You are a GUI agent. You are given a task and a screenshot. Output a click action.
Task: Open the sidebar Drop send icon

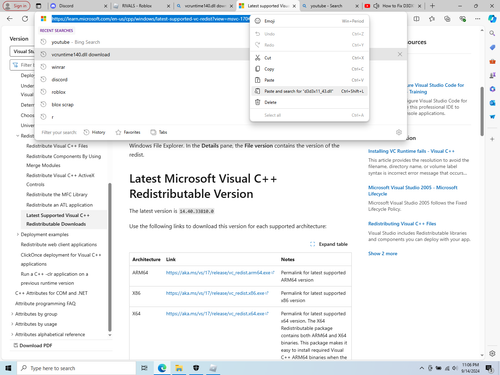492,117
